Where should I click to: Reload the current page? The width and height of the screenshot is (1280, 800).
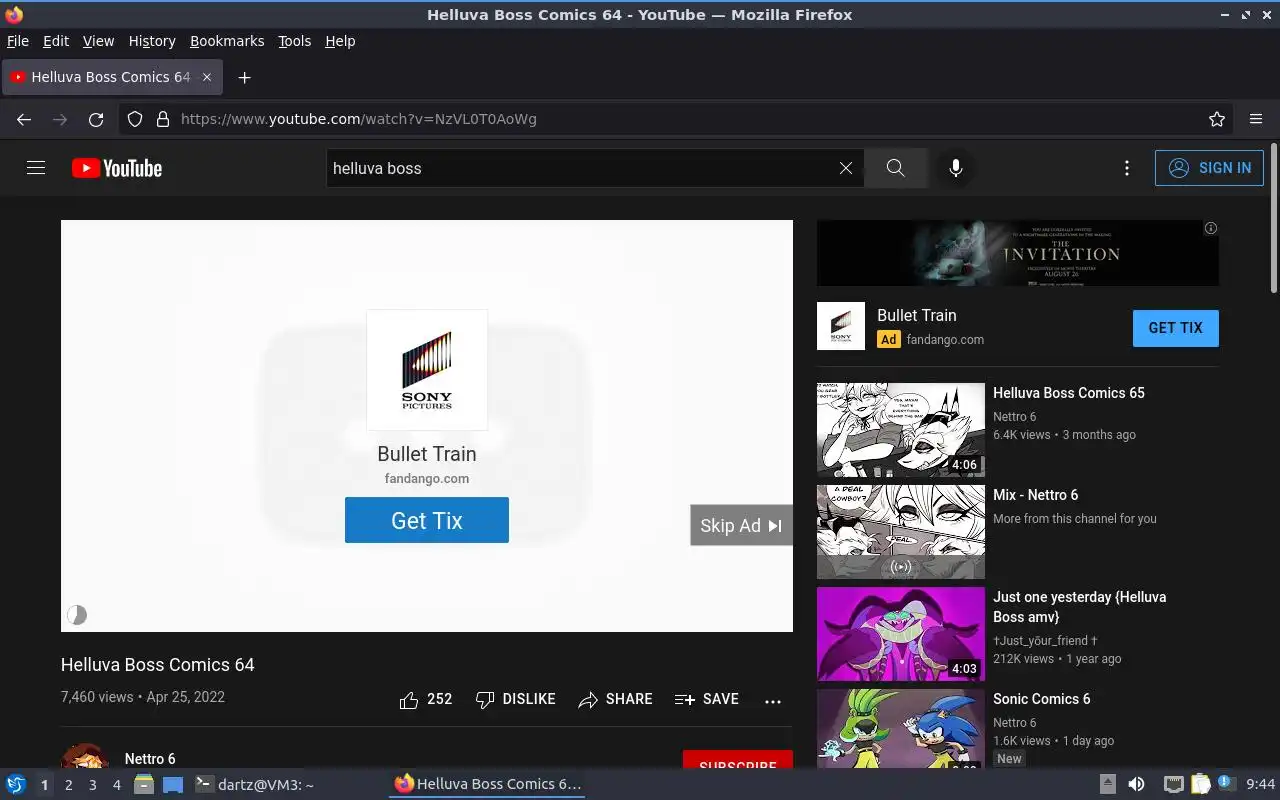pos(96,119)
